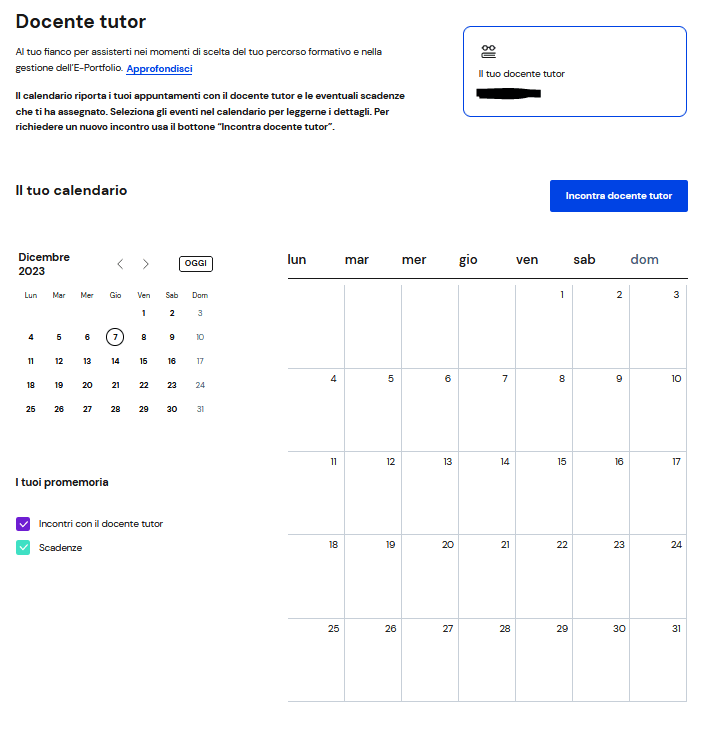
Task: Click Il tuo docente tutor card
Action: click(x=574, y=71)
